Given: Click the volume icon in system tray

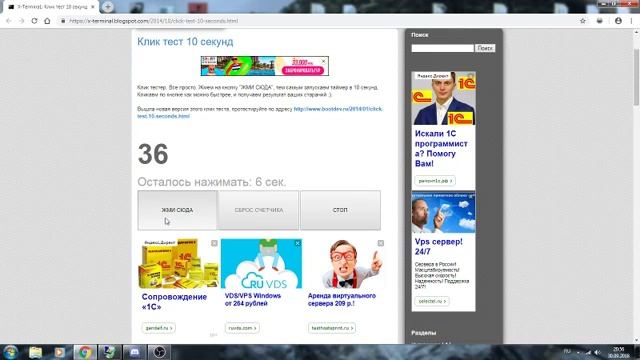Looking at the screenshot, I should (598, 352).
